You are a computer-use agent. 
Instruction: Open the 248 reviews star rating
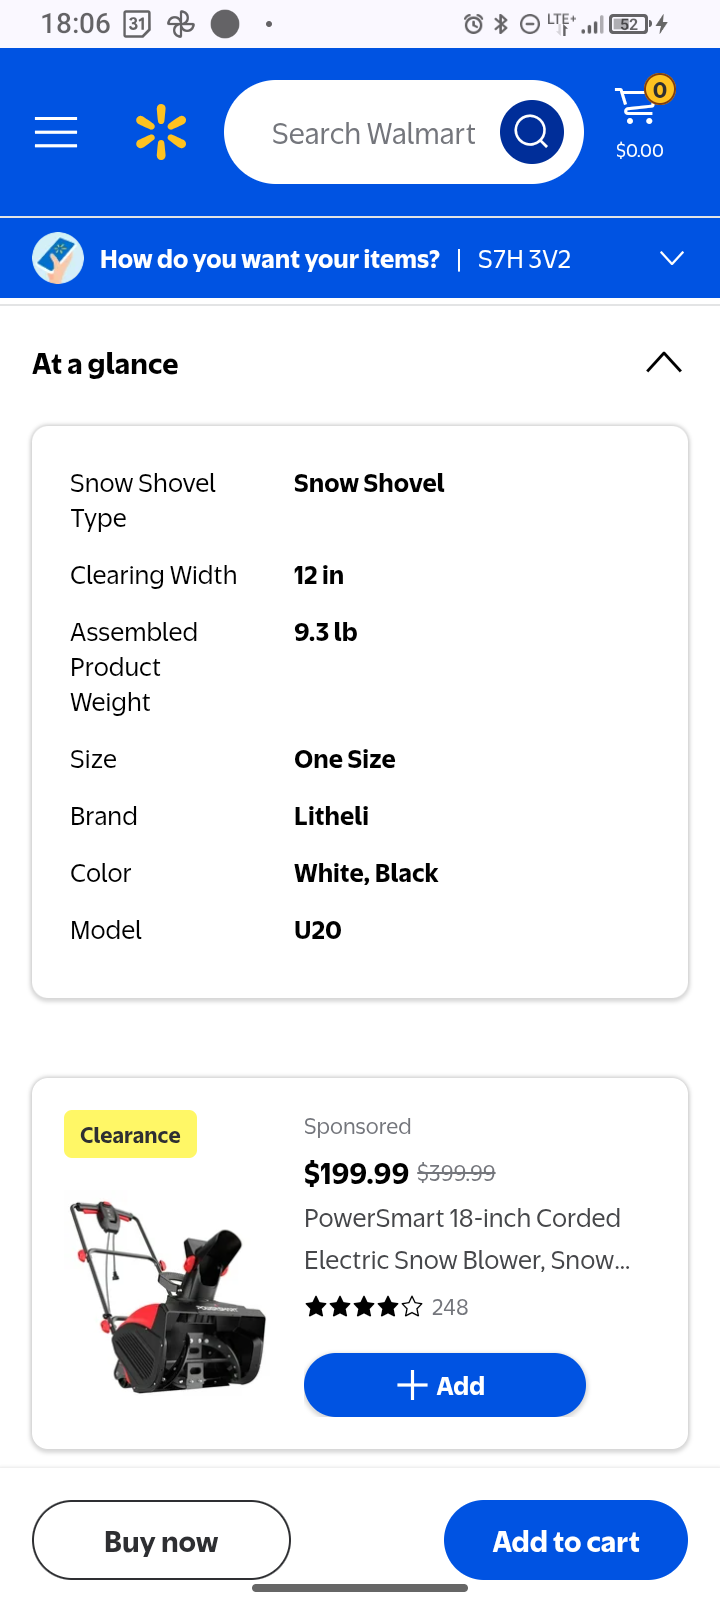[x=386, y=1307]
